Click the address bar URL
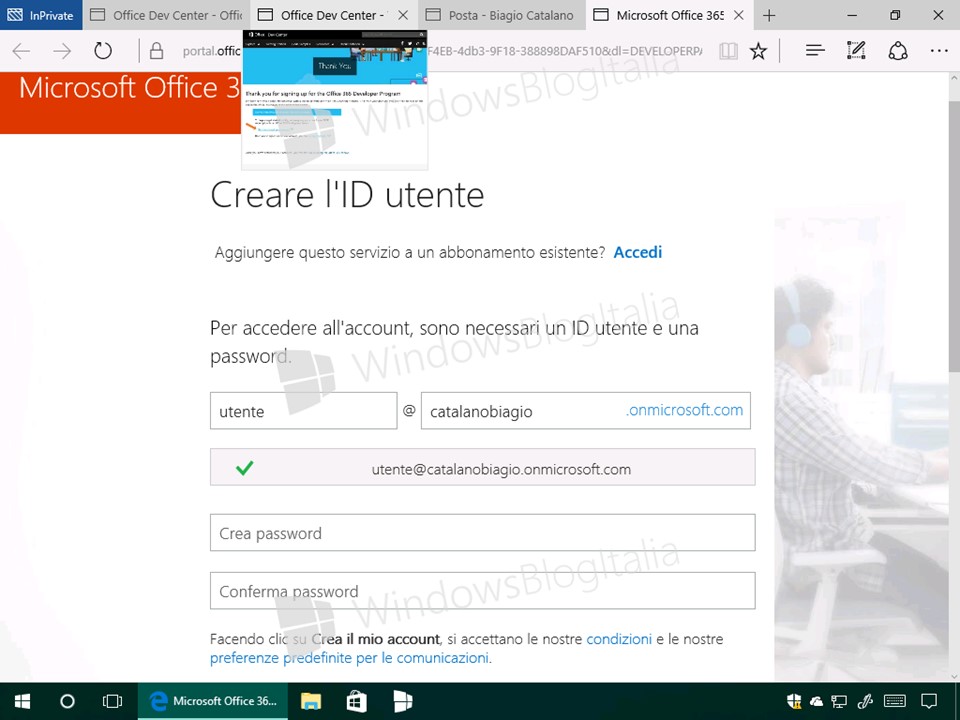 441,51
